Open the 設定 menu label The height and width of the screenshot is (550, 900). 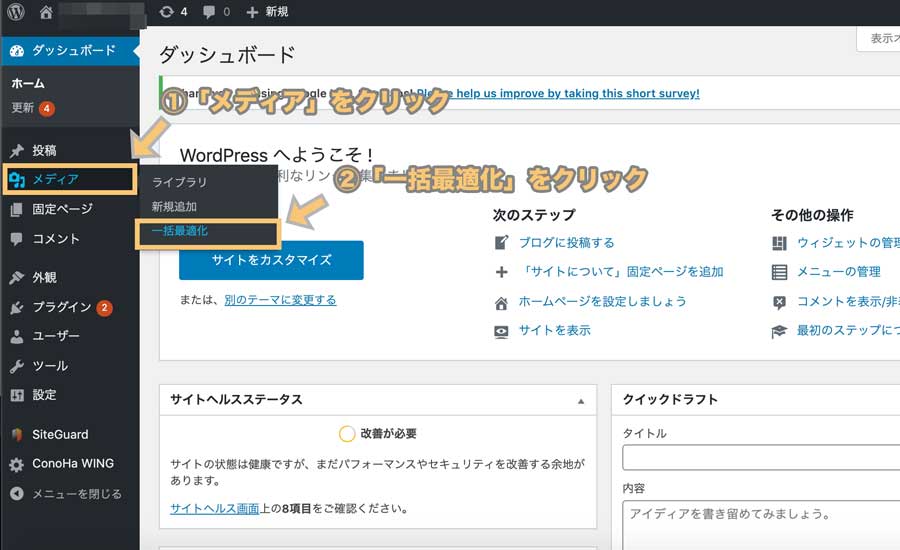pyautogui.click(x=44, y=394)
